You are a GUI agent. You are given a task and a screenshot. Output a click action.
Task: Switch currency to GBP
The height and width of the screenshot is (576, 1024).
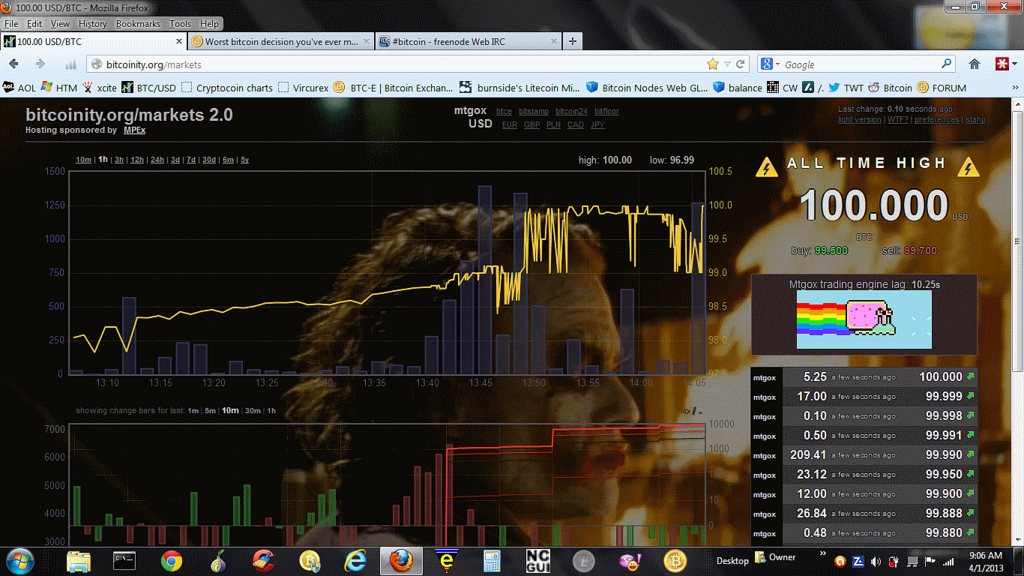coord(532,125)
